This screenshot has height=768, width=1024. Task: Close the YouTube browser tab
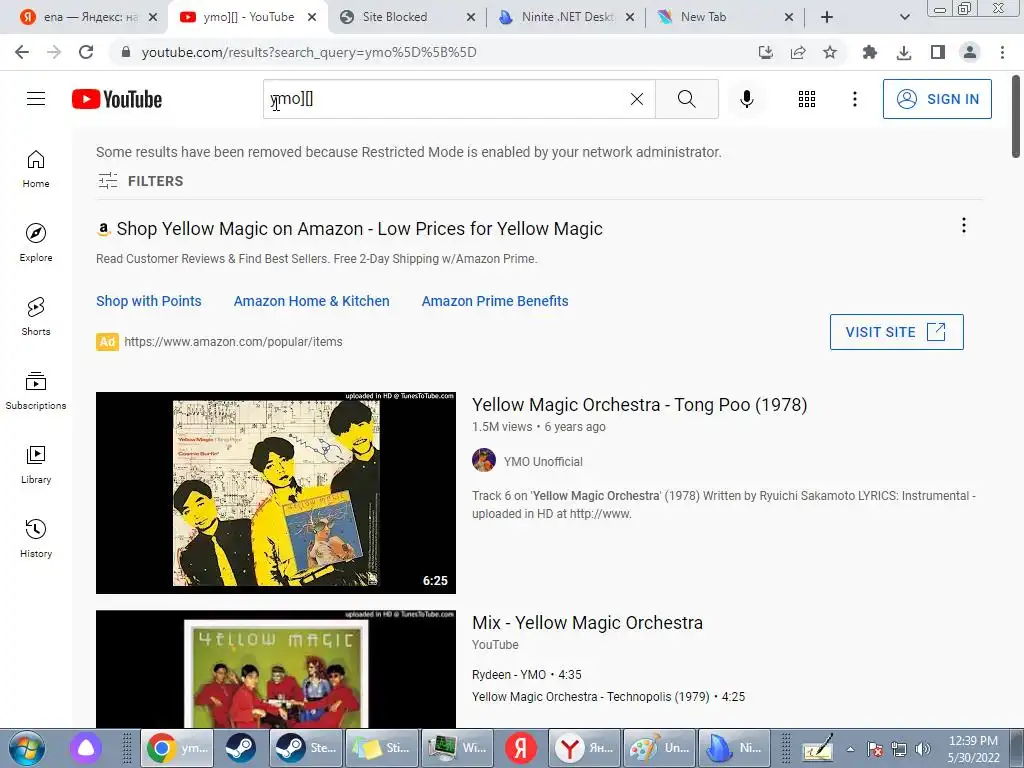coord(312,17)
